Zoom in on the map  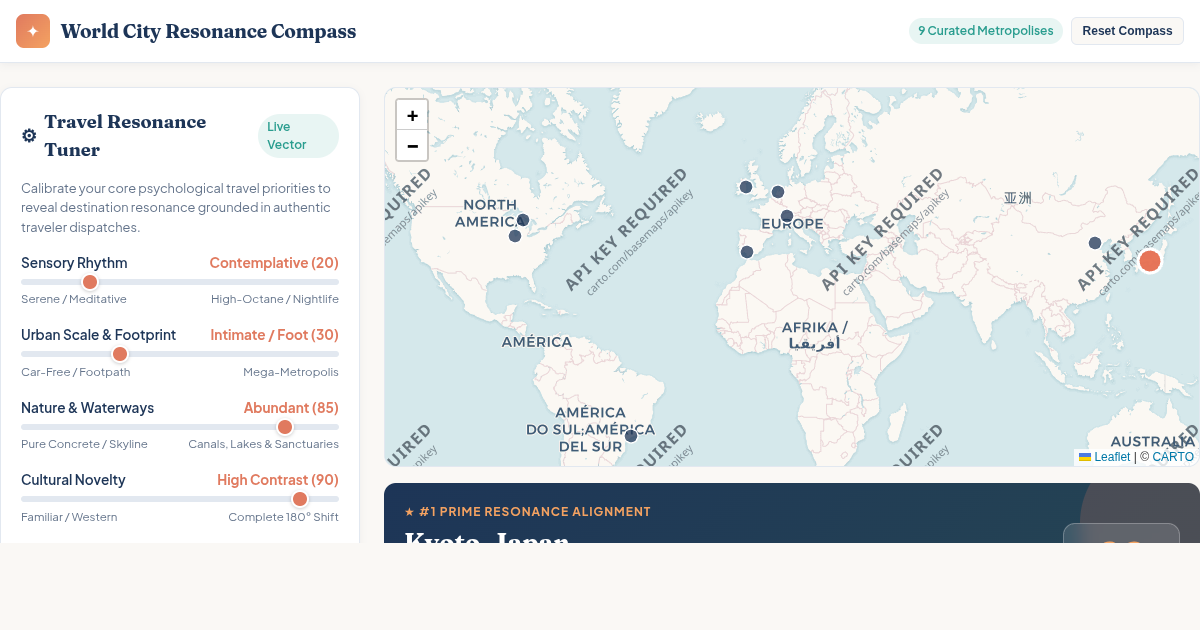pyautogui.click(x=412, y=115)
